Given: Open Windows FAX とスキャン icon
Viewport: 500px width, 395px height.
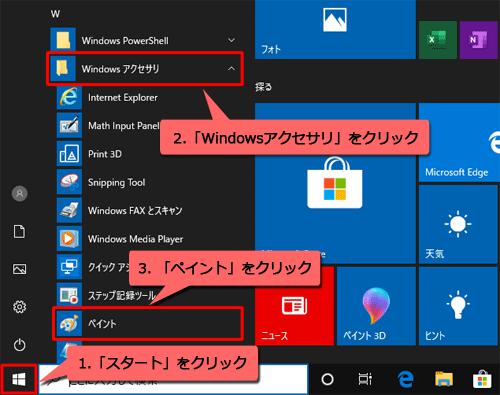Looking at the screenshot, I should (x=69, y=211).
